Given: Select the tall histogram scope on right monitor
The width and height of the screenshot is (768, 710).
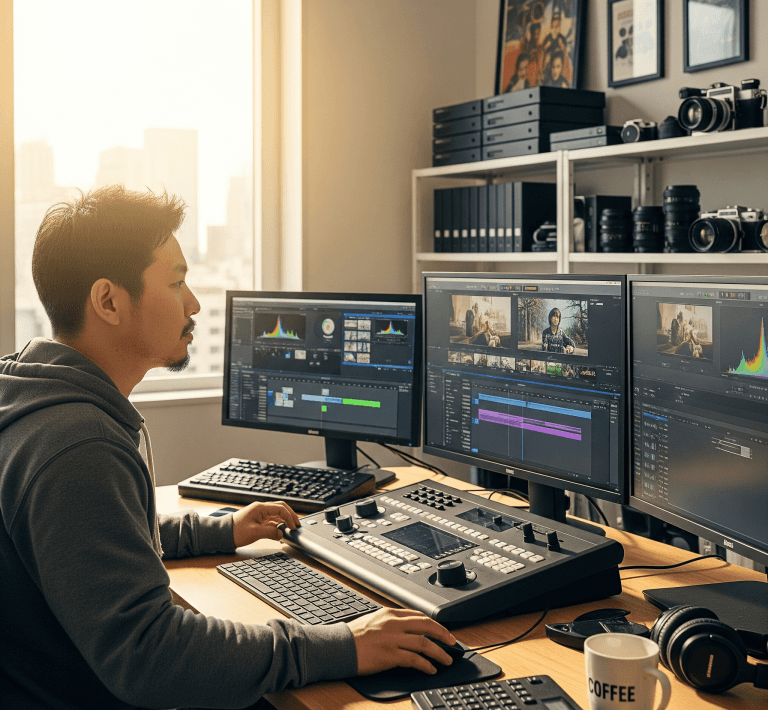Looking at the screenshot, I should tap(744, 342).
